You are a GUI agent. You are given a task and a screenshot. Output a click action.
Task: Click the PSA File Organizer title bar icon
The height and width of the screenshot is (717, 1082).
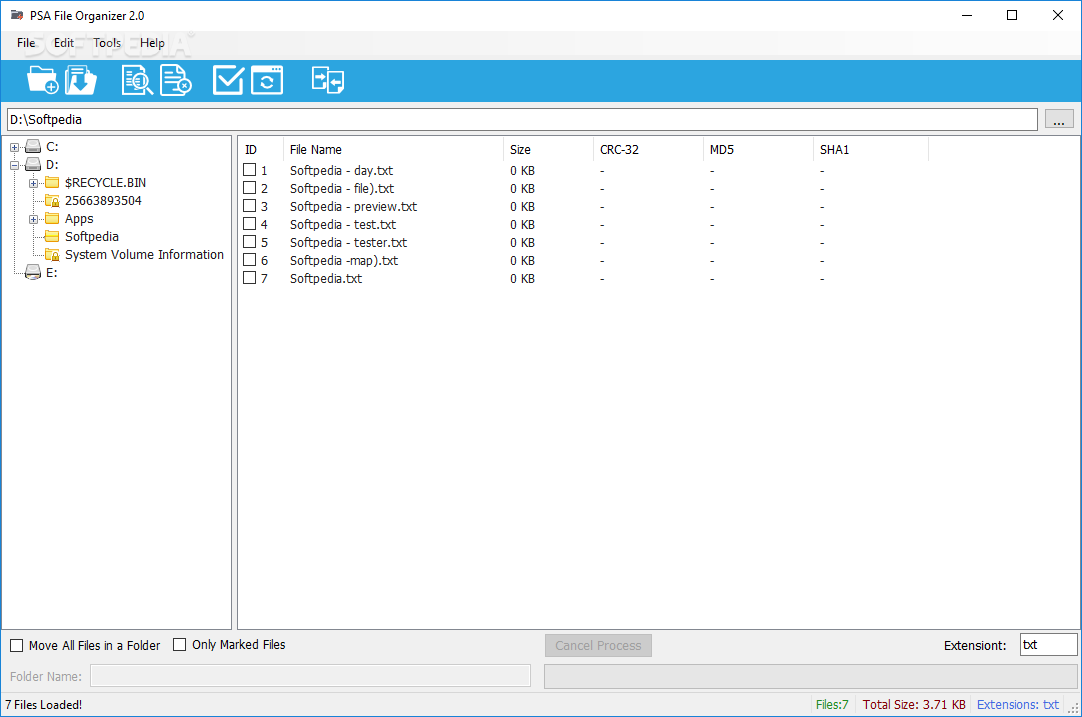tap(17, 15)
